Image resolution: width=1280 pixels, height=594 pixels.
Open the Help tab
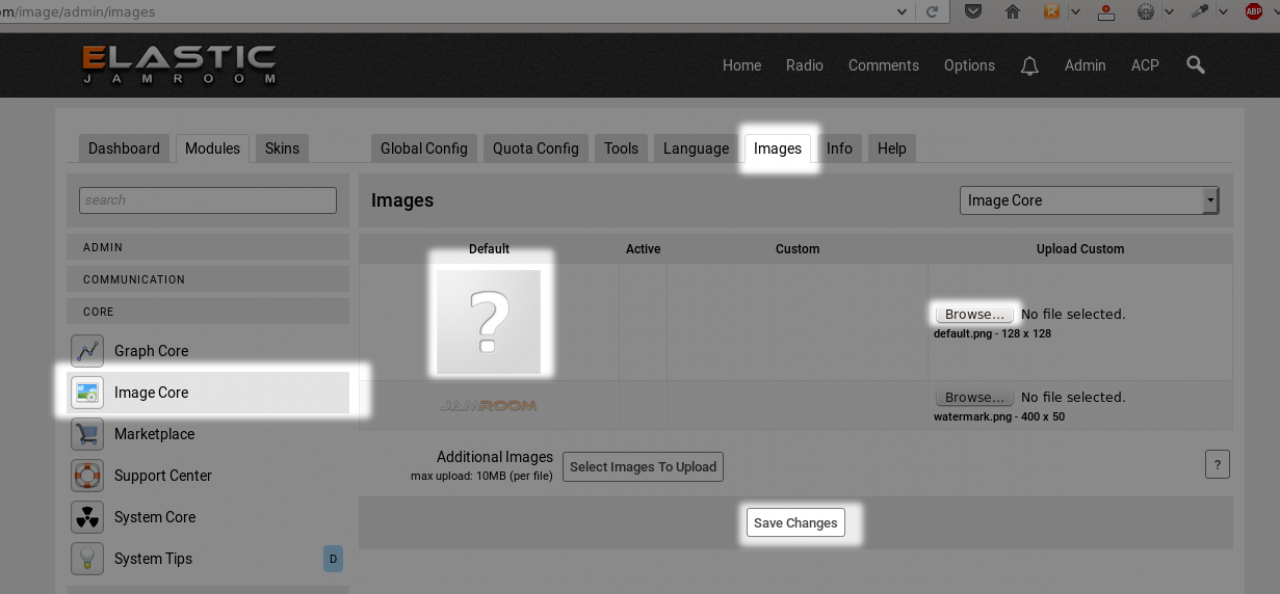click(892, 148)
